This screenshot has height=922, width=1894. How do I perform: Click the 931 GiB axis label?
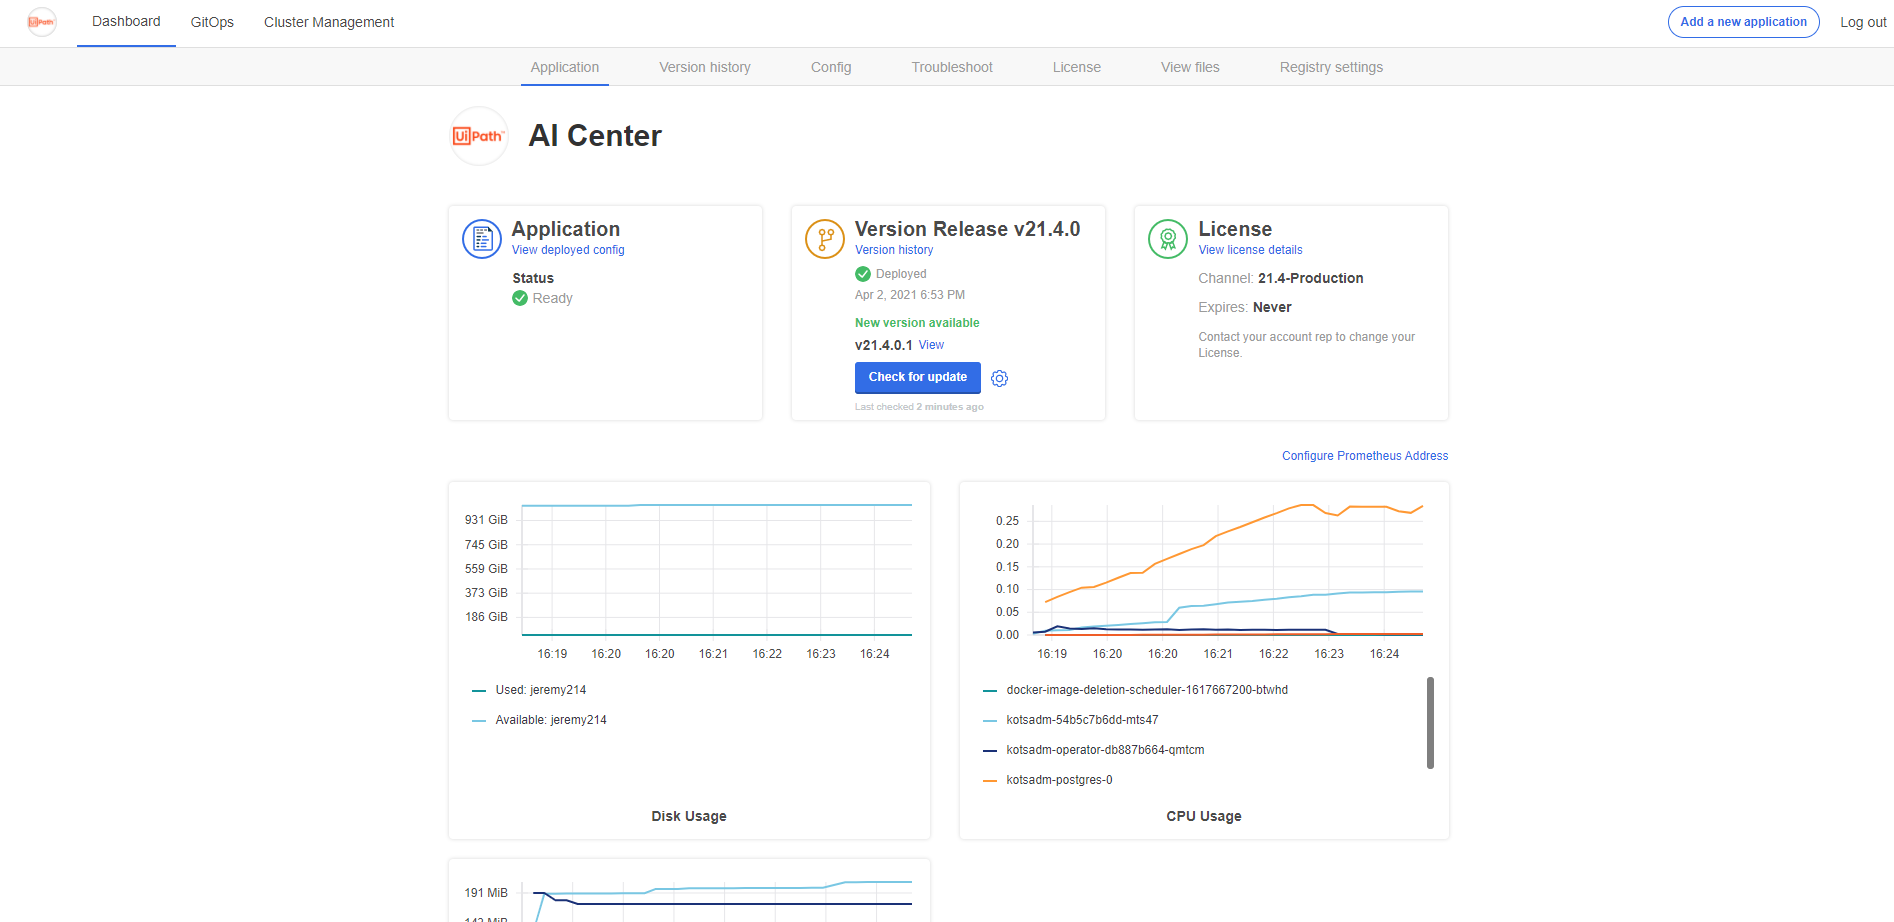[486, 520]
